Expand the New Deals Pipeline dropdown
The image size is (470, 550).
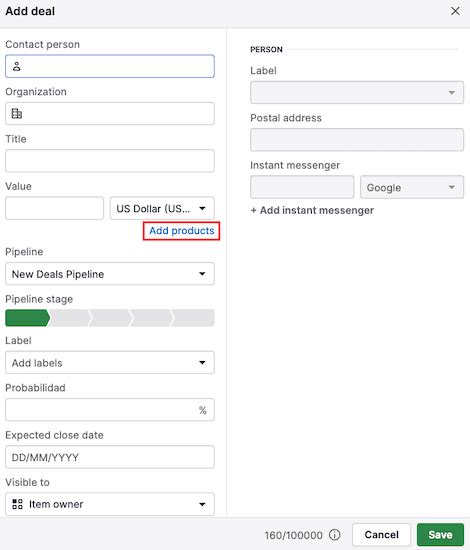pos(110,274)
